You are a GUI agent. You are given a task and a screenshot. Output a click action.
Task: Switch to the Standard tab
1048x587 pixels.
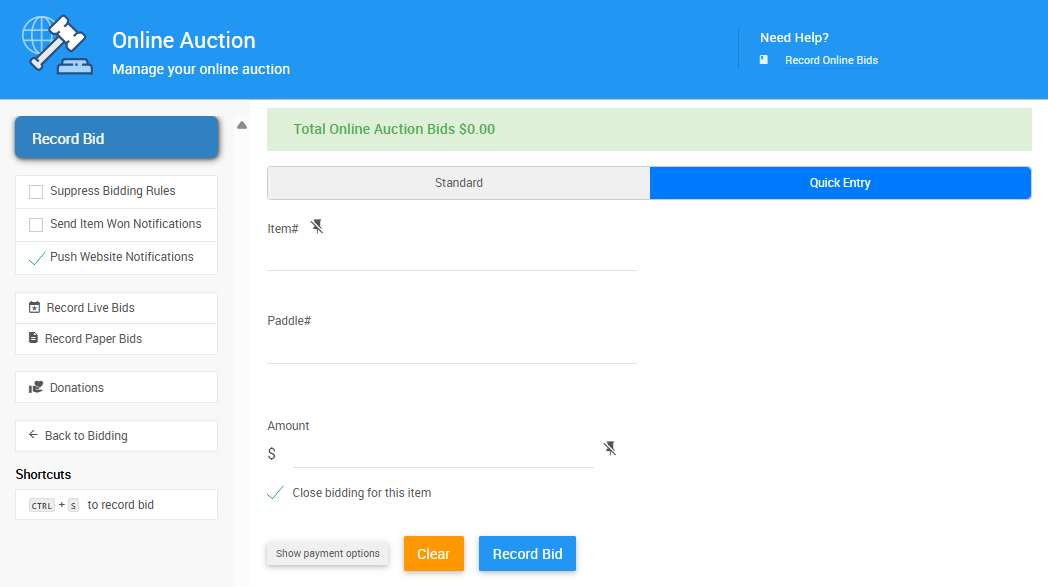tap(458, 183)
